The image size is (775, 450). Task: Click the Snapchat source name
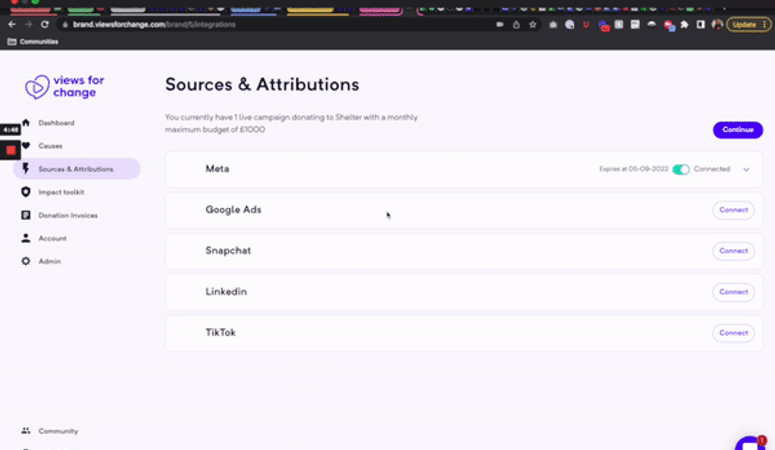coord(228,251)
